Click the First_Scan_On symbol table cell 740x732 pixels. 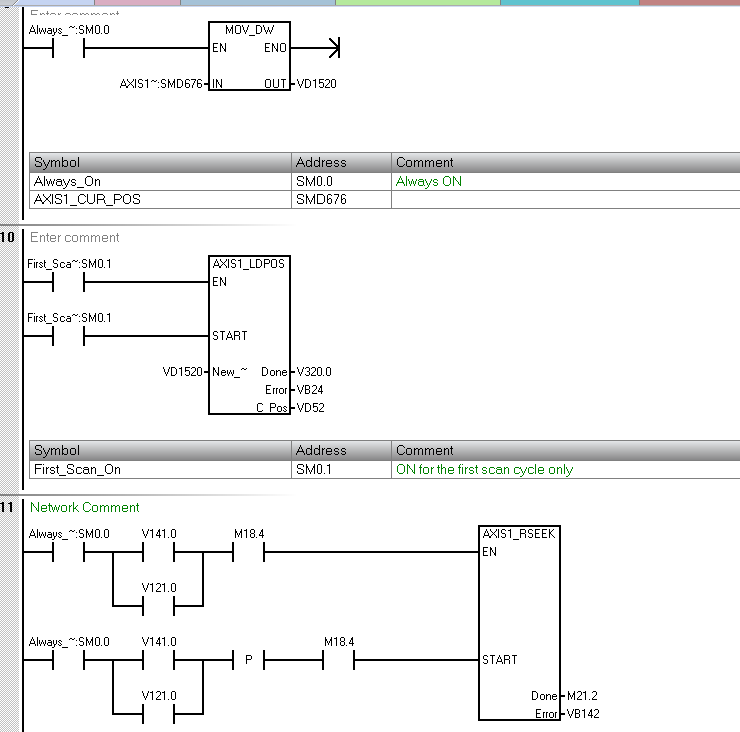[x=160, y=469]
